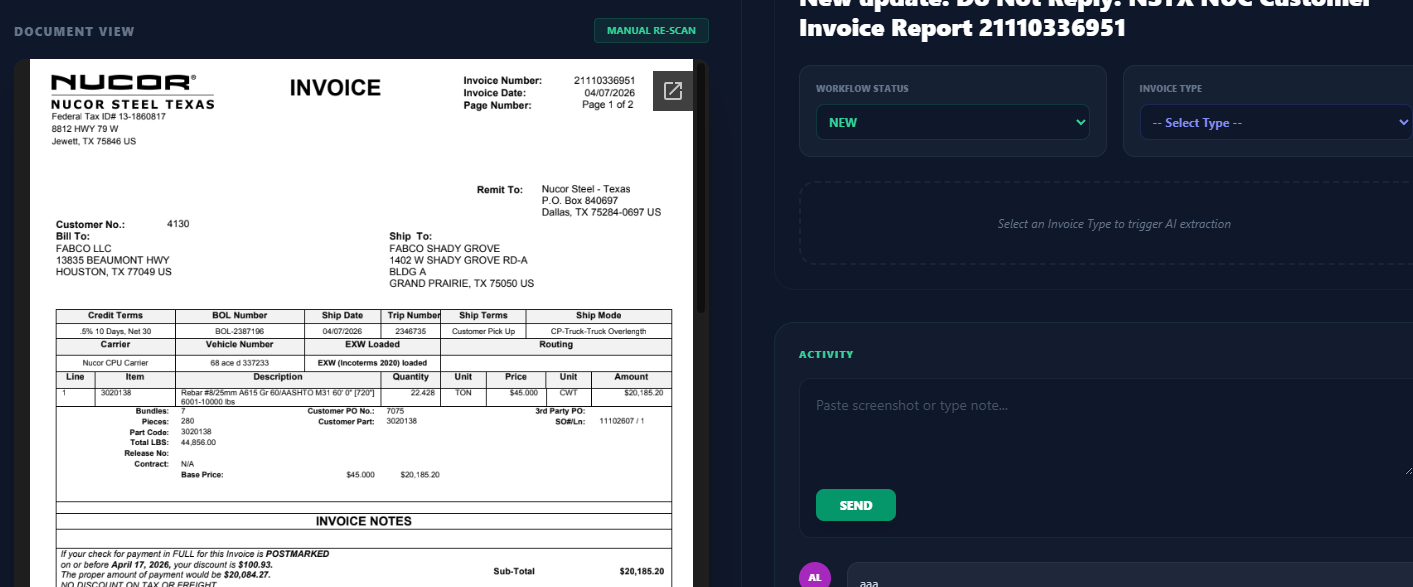1413x587 pixels.
Task: Click the line item amount $20,185.20
Action: (x=643, y=393)
